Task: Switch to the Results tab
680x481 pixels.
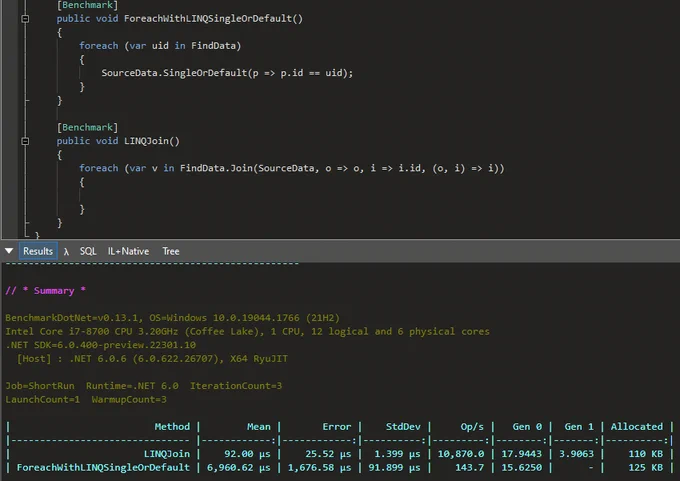Action: click(x=38, y=251)
